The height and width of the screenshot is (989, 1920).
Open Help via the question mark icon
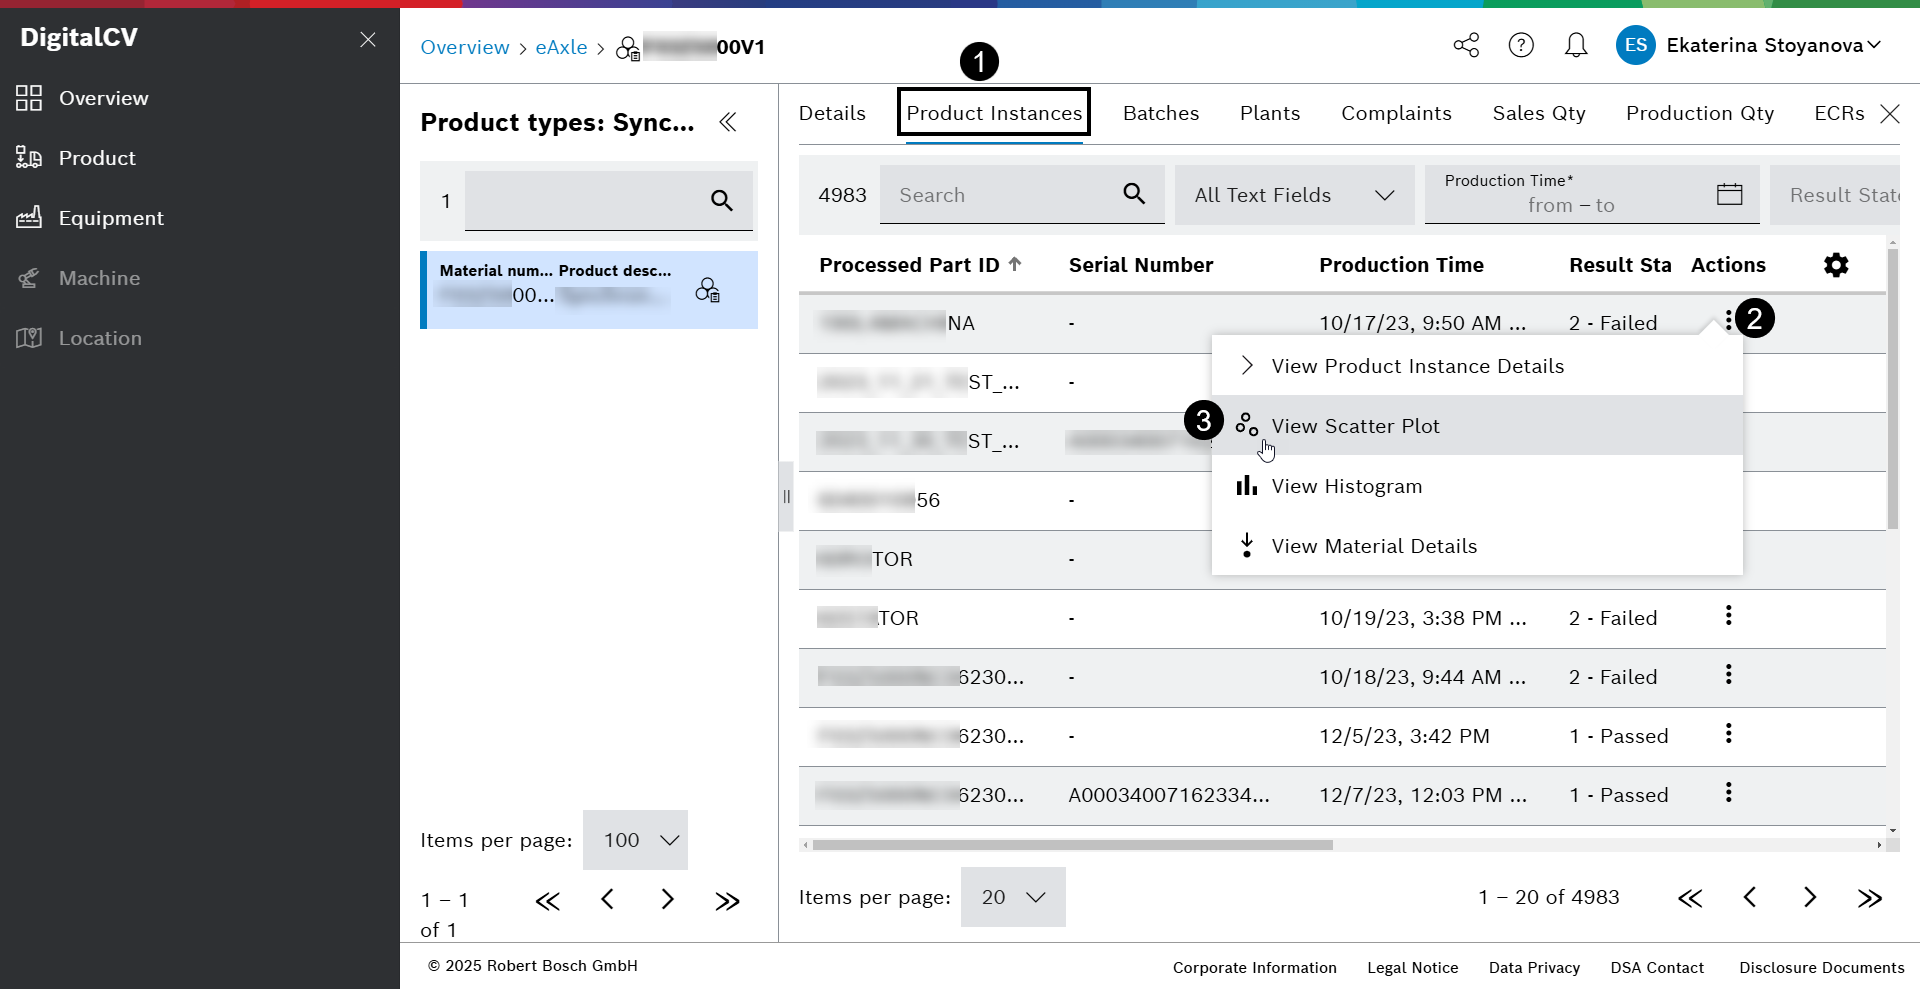pos(1521,45)
